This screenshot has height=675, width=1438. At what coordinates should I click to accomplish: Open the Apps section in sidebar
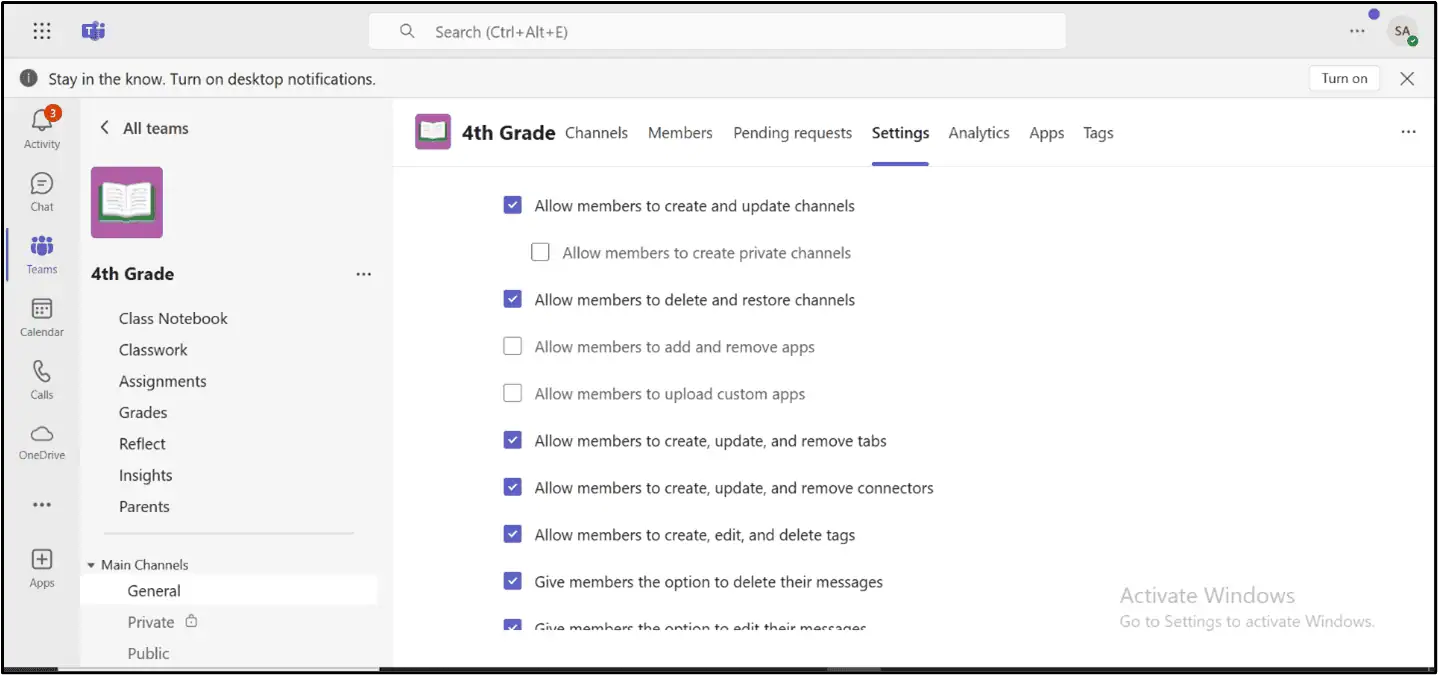[41, 565]
